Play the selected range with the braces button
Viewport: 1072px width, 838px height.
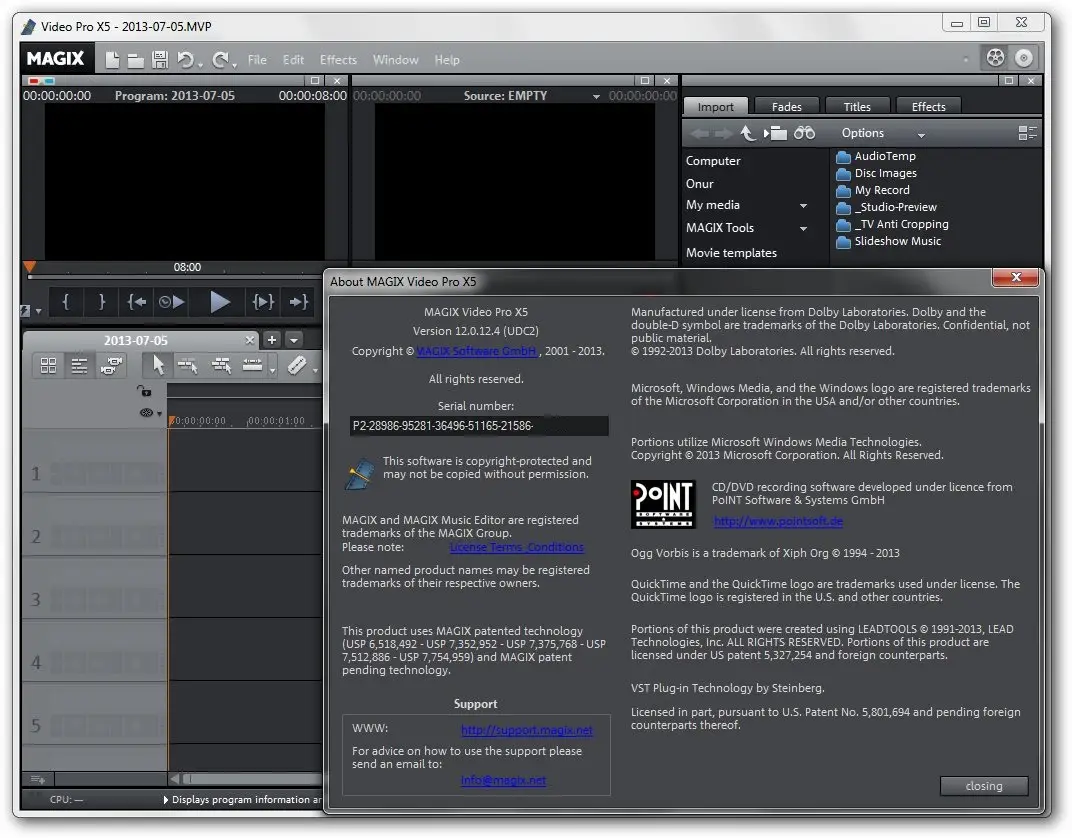[263, 301]
